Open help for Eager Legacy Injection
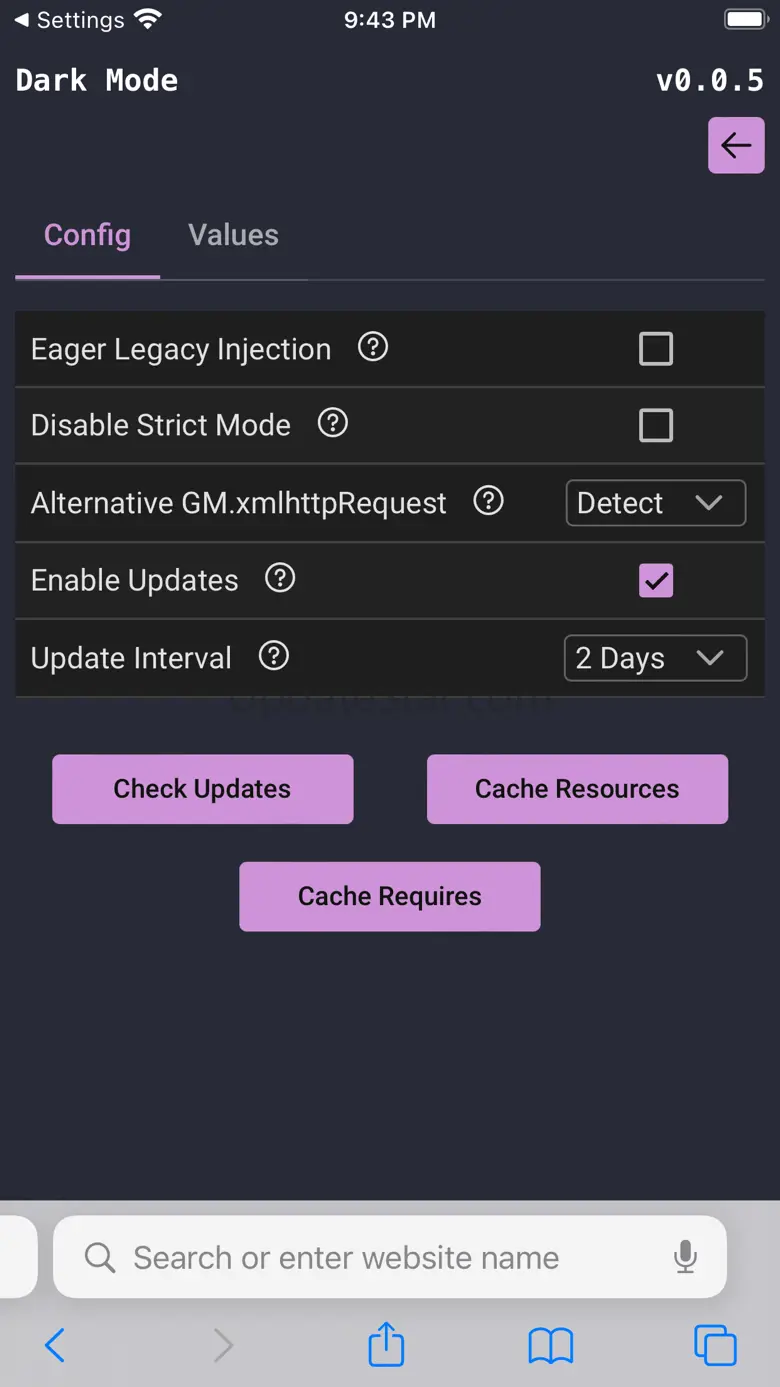 pyautogui.click(x=373, y=347)
